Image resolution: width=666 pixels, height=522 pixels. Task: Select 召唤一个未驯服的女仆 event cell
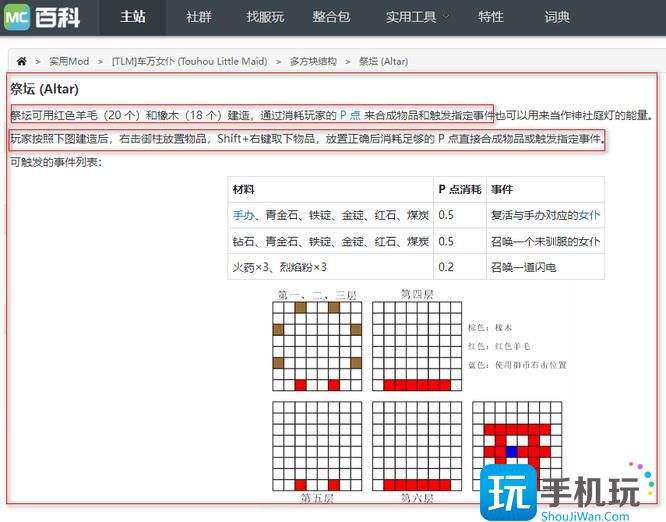pyautogui.click(x=545, y=241)
